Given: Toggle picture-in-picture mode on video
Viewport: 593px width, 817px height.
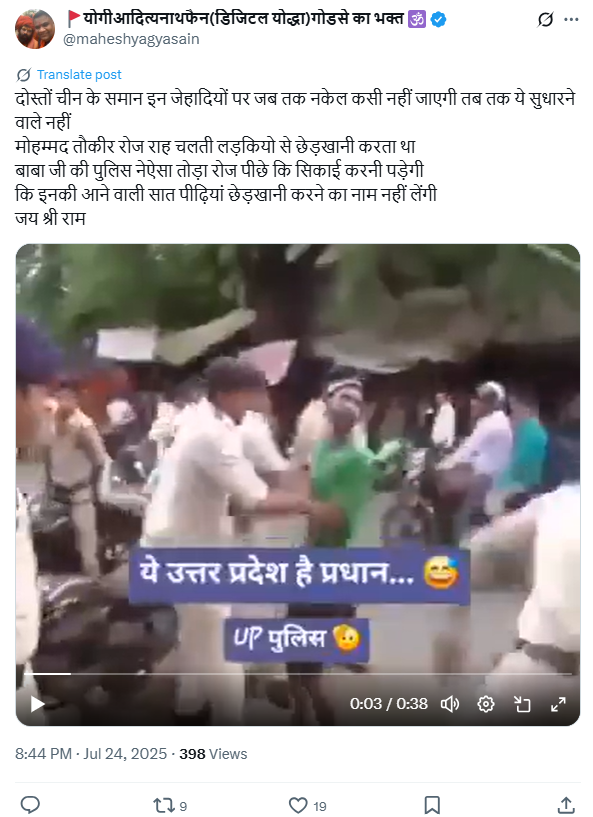Looking at the screenshot, I should pyautogui.click(x=522, y=704).
